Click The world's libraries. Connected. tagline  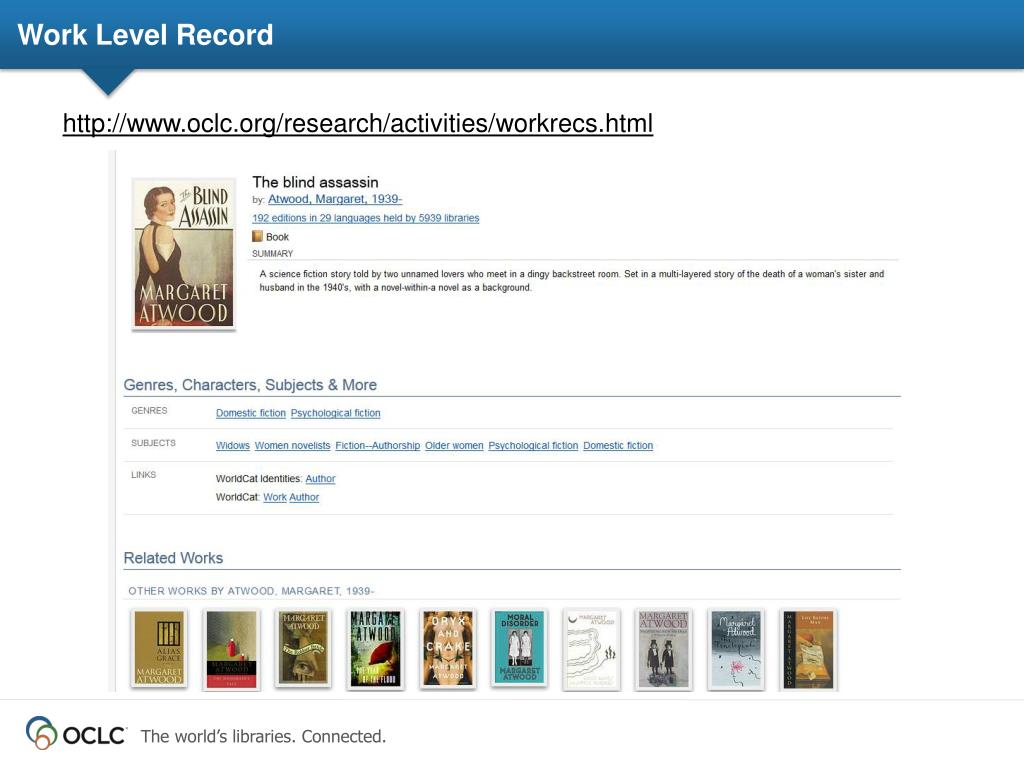(263, 737)
